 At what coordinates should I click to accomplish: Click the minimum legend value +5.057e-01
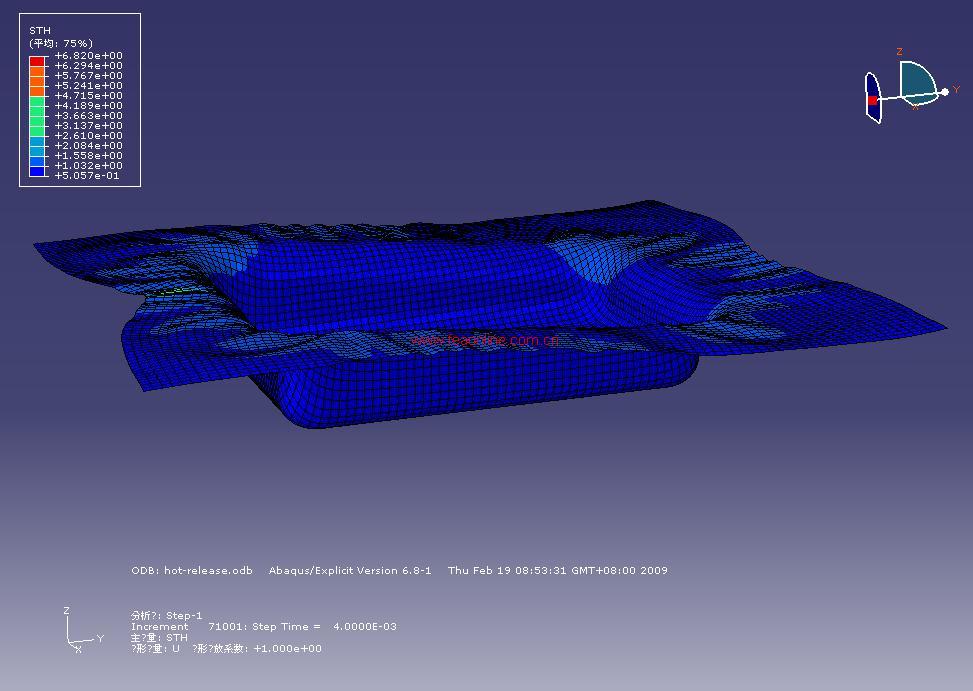tap(88, 176)
